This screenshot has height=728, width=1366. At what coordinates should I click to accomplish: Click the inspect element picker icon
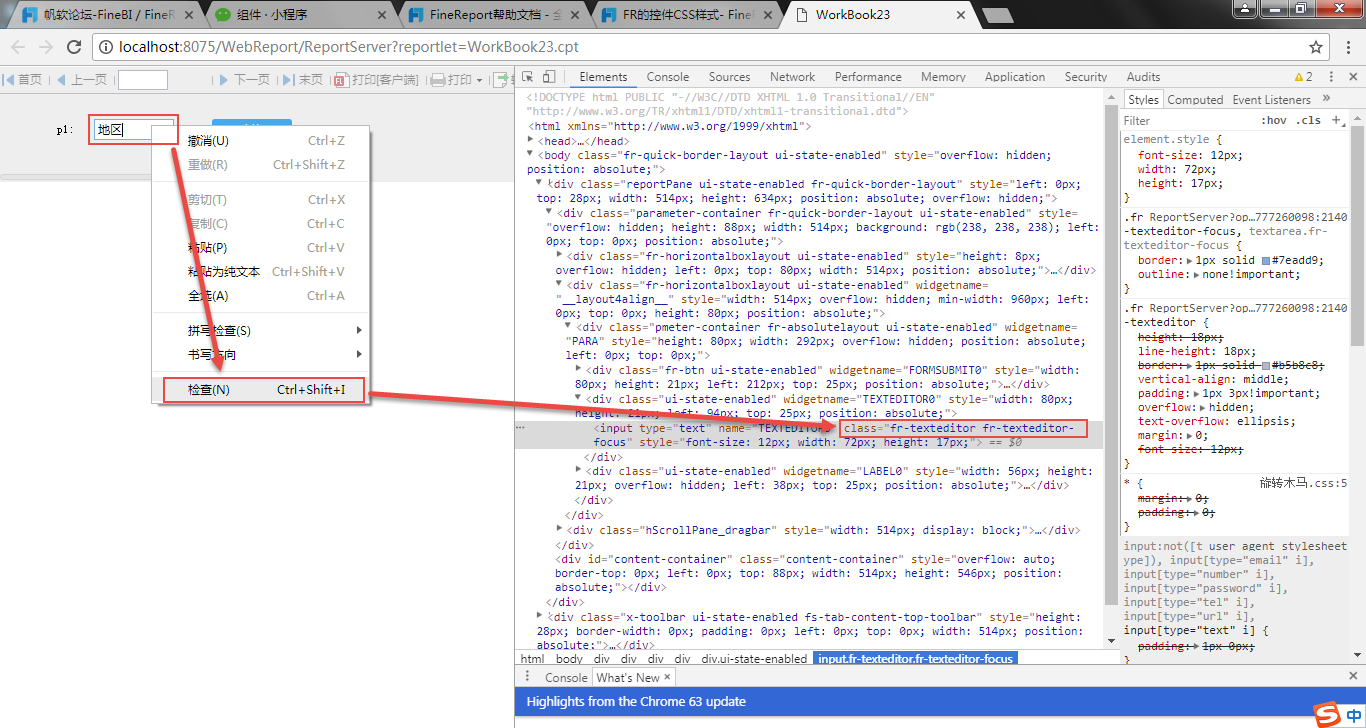[528, 77]
